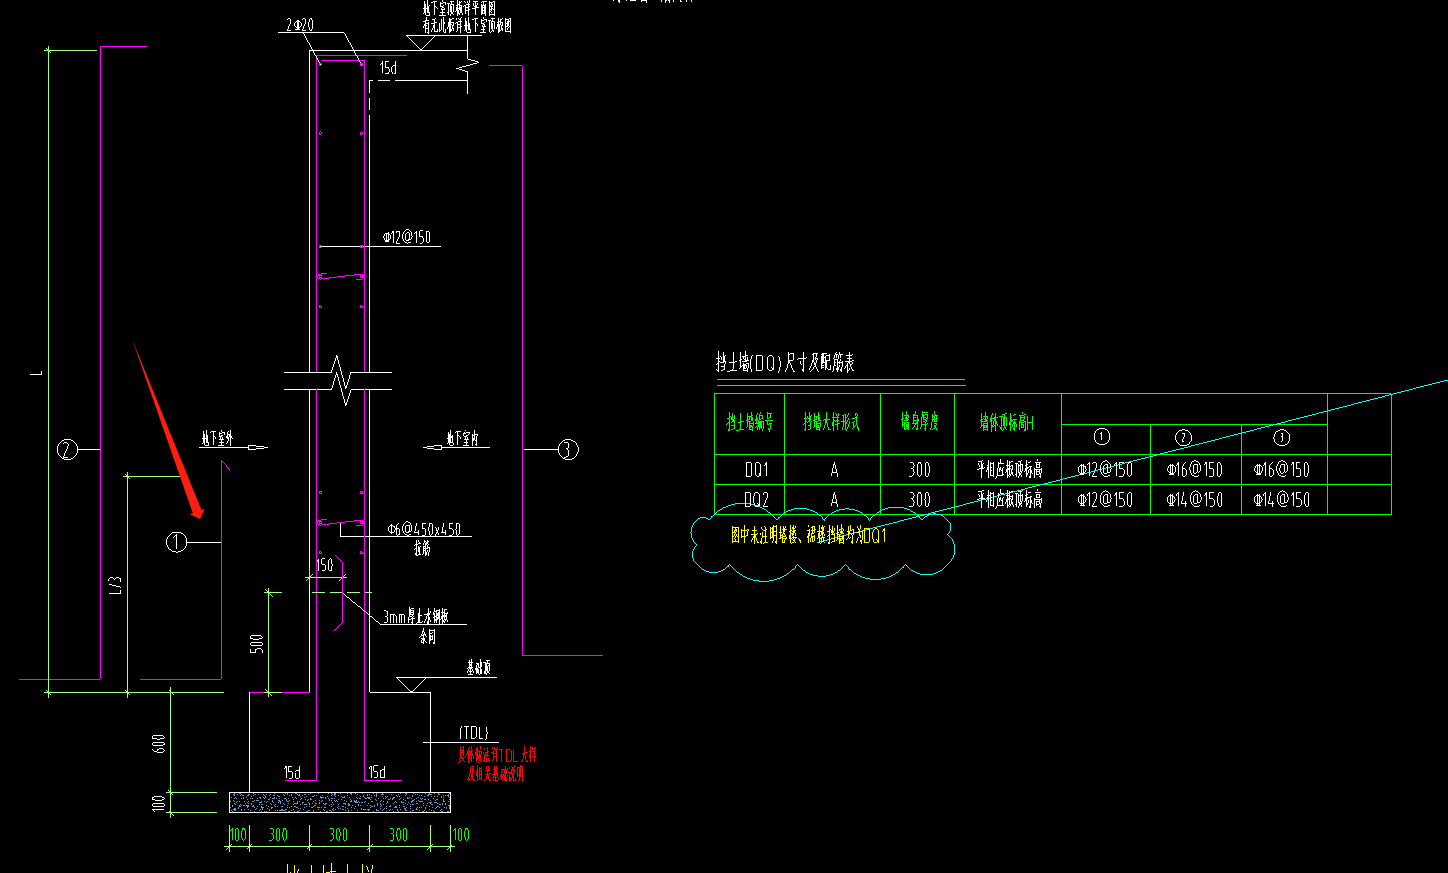Image resolution: width=1448 pixels, height=873 pixels.
Task: Select the header cell 墙体顶标高H
Action: click(1007, 423)
